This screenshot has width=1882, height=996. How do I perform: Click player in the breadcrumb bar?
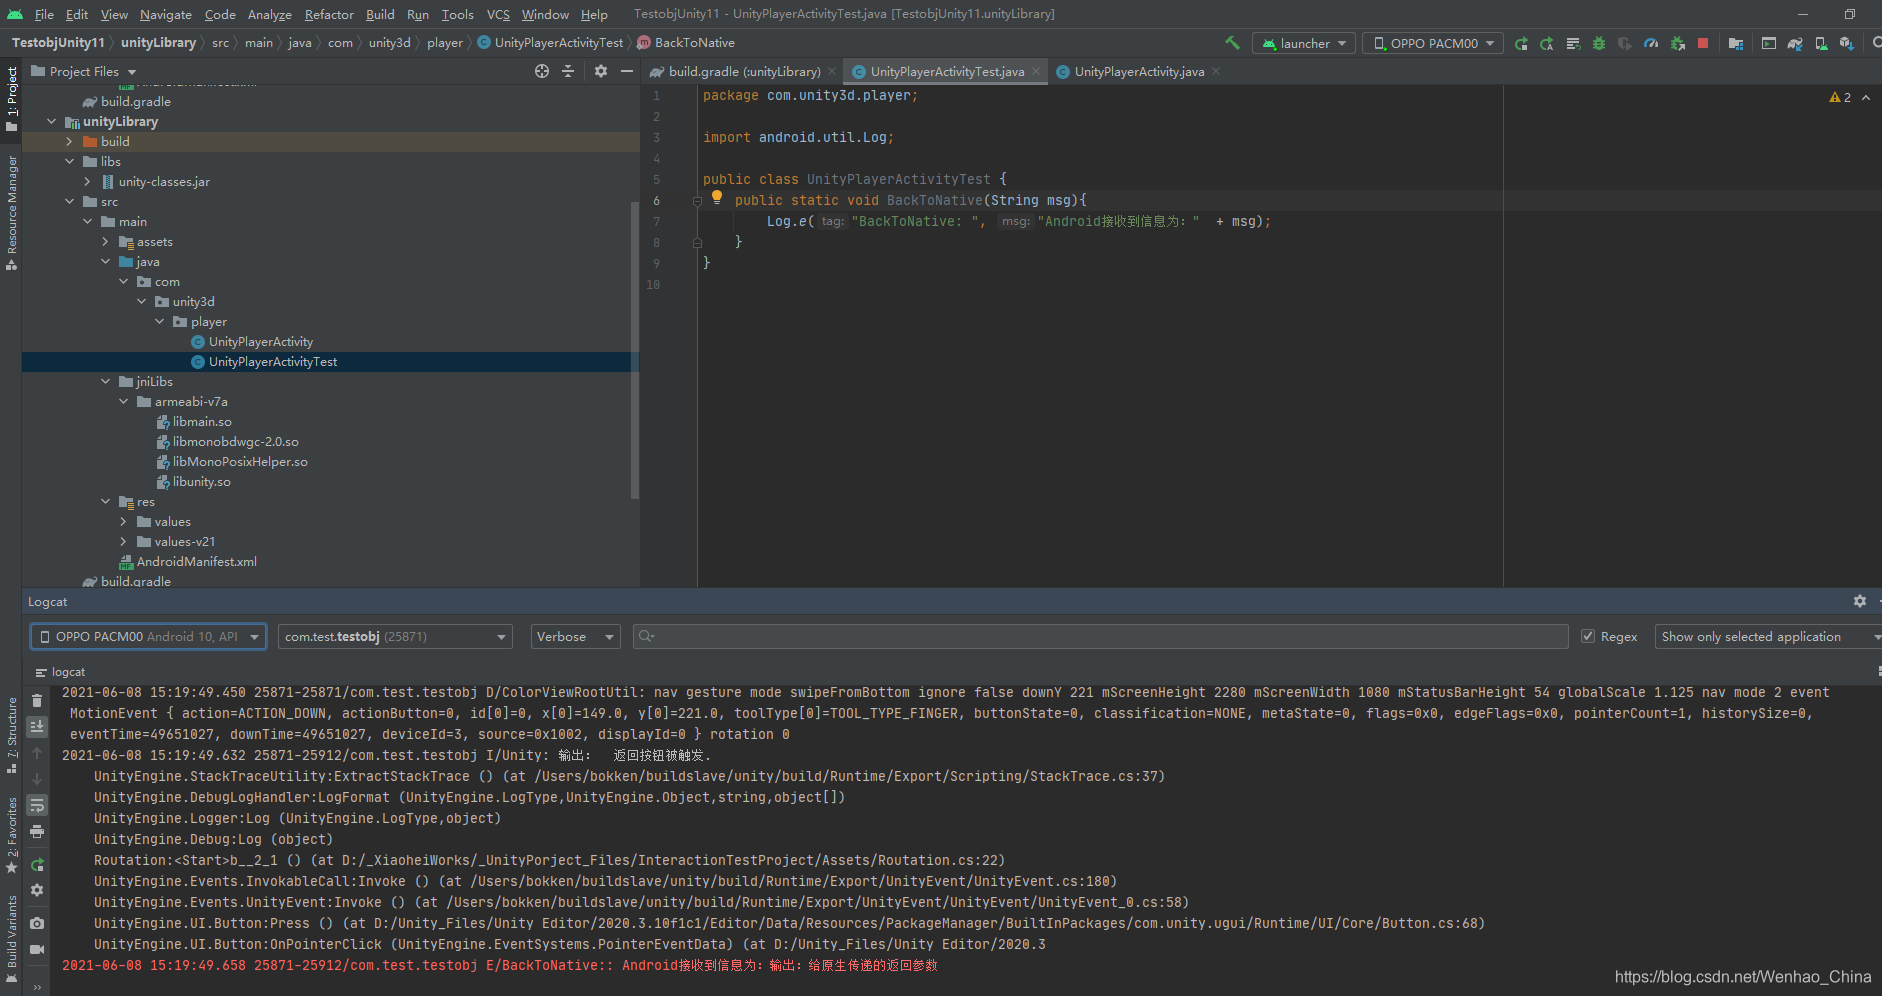pyautogui.click(x=445, y=42)
